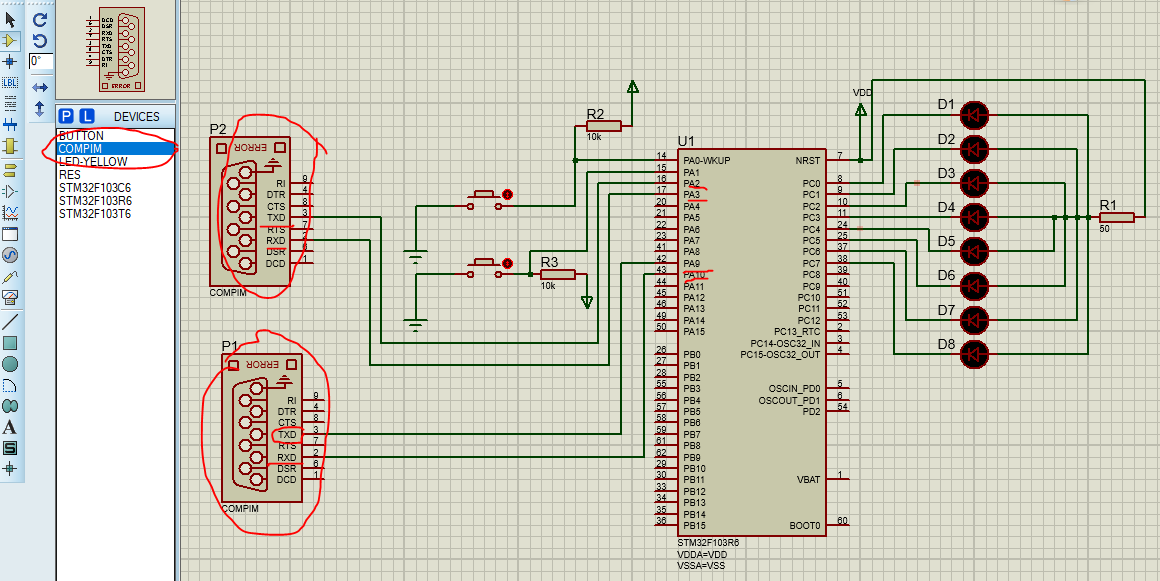Image resolution: width=1160 pixels, height=581 pixels.
Task: Activate the Device Pins mode tool
Action: [10, 192]
